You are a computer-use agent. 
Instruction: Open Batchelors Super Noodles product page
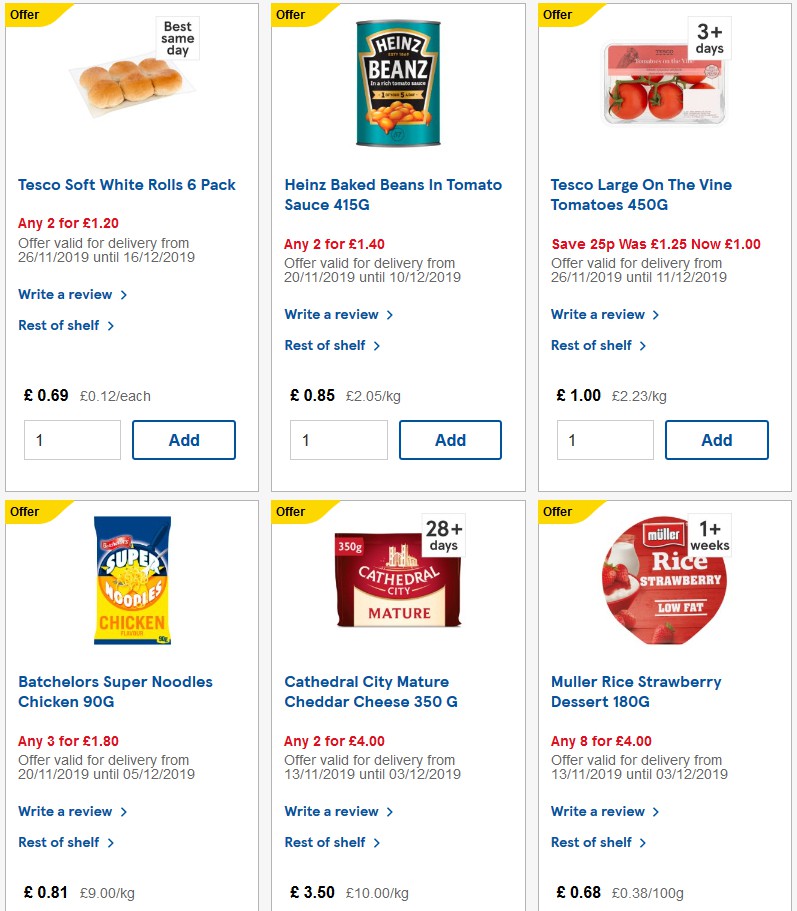coord(115,692)
